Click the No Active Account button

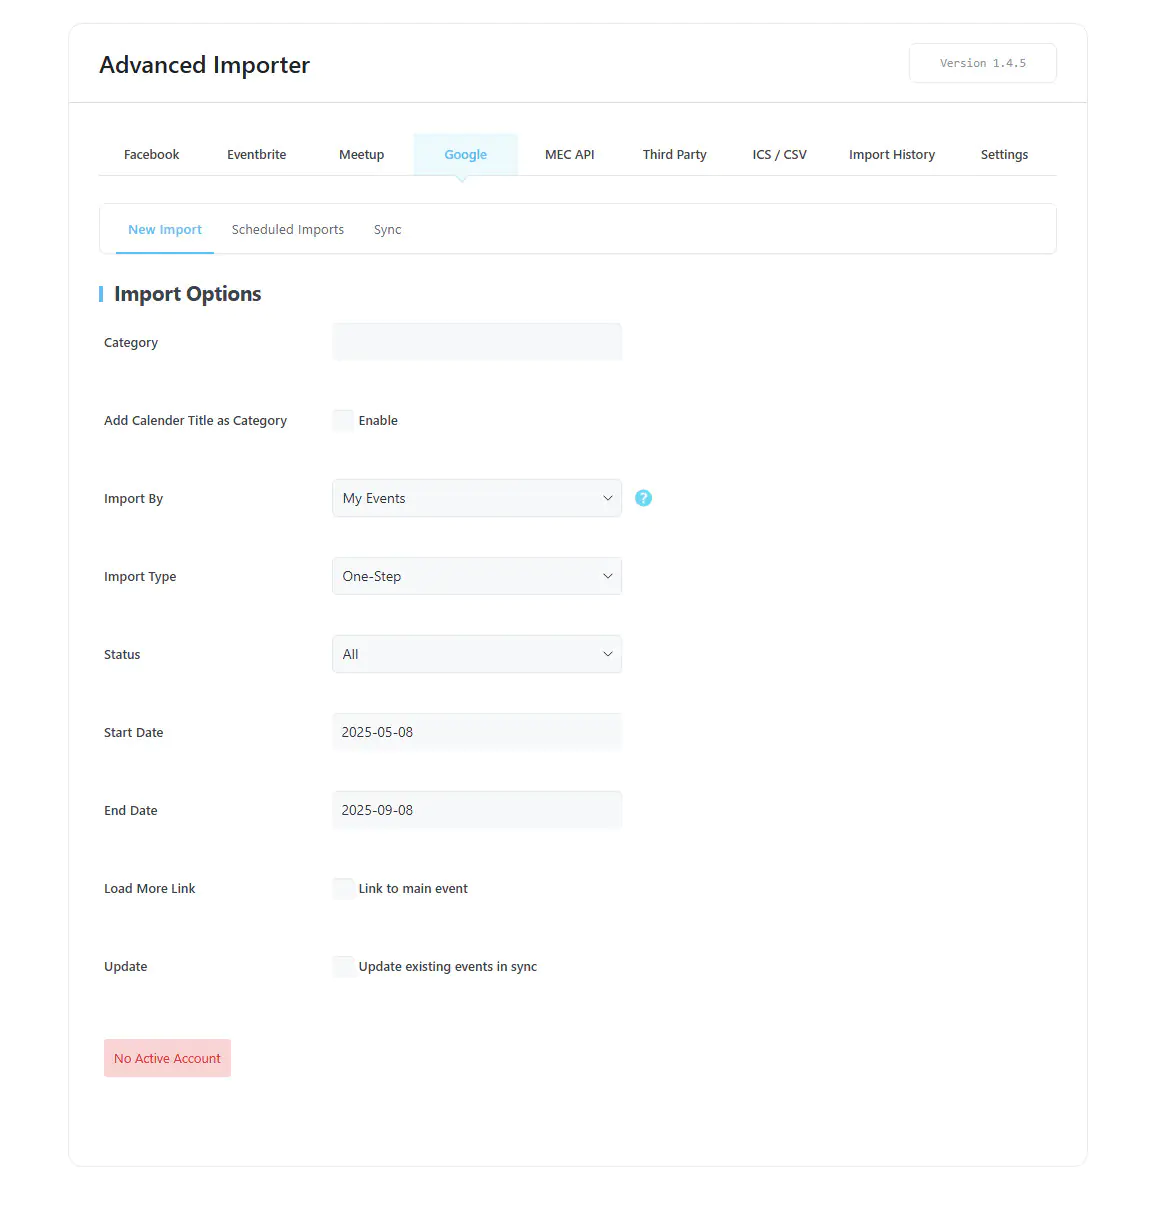[167, 1058]
